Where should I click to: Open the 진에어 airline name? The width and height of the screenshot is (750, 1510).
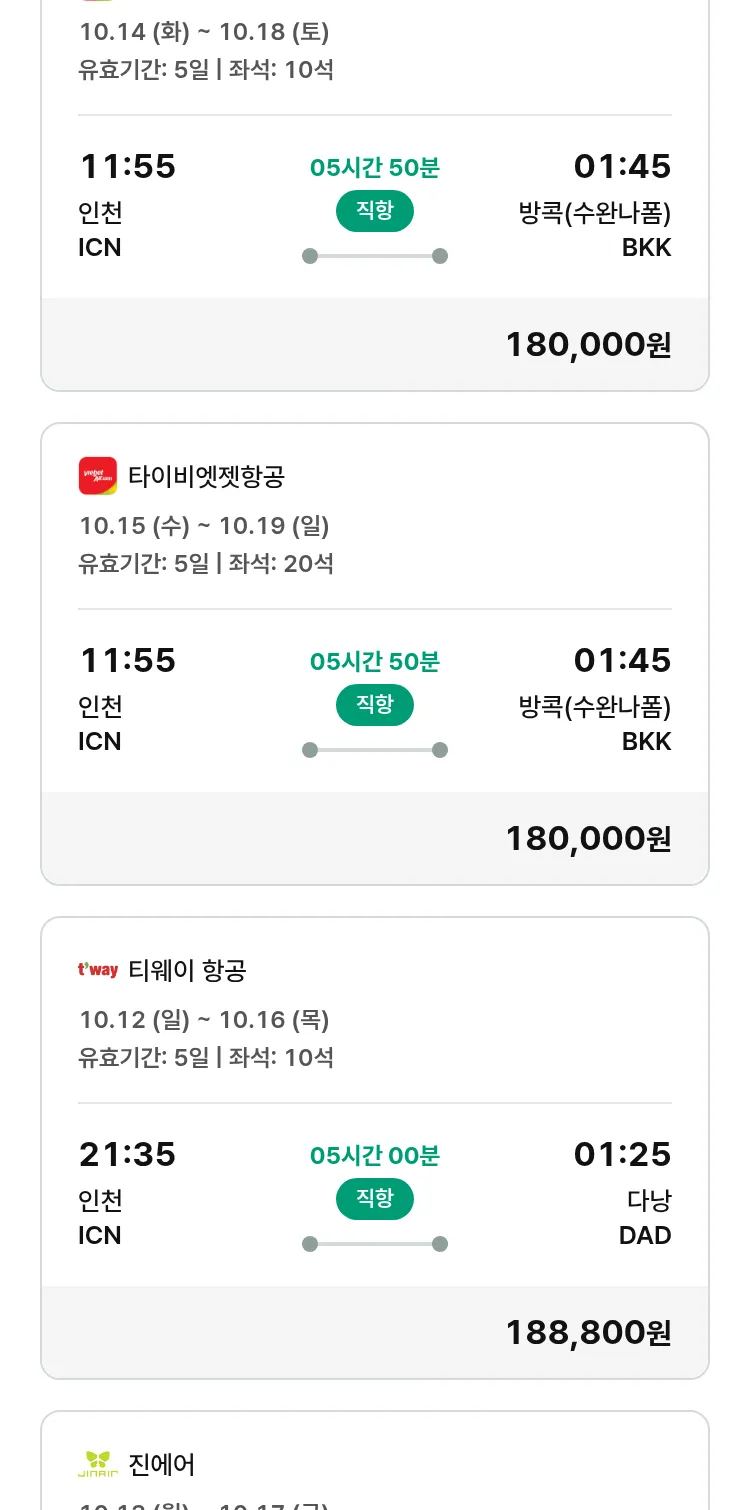coord(162,1464)
